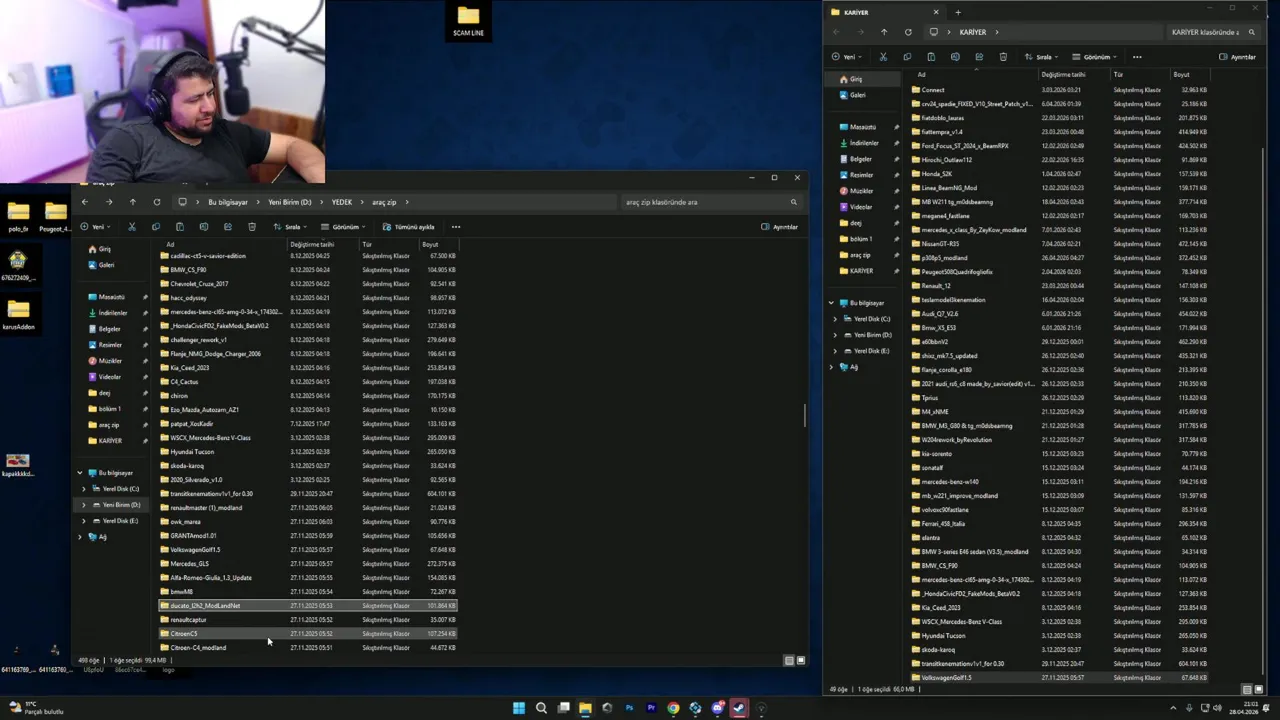The height and width of the screenshot is (720, 1280).
Task: Click Rename icon in KARİYER window
Action: [955, 57]
